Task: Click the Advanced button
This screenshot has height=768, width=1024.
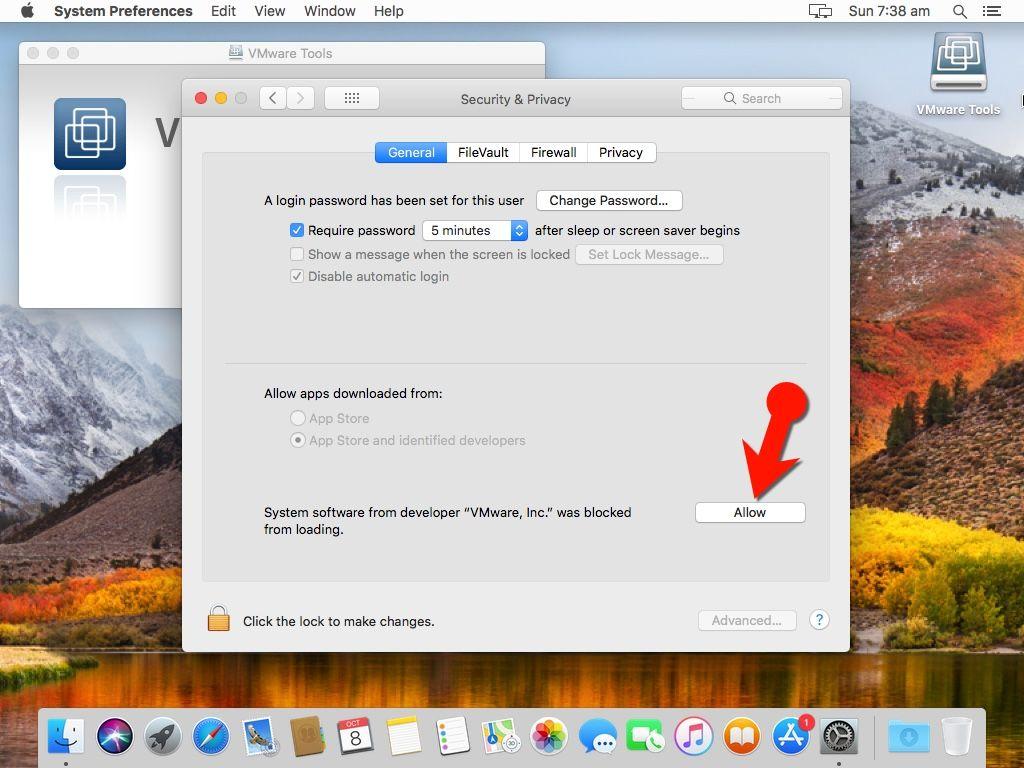Action: [747, 620]
